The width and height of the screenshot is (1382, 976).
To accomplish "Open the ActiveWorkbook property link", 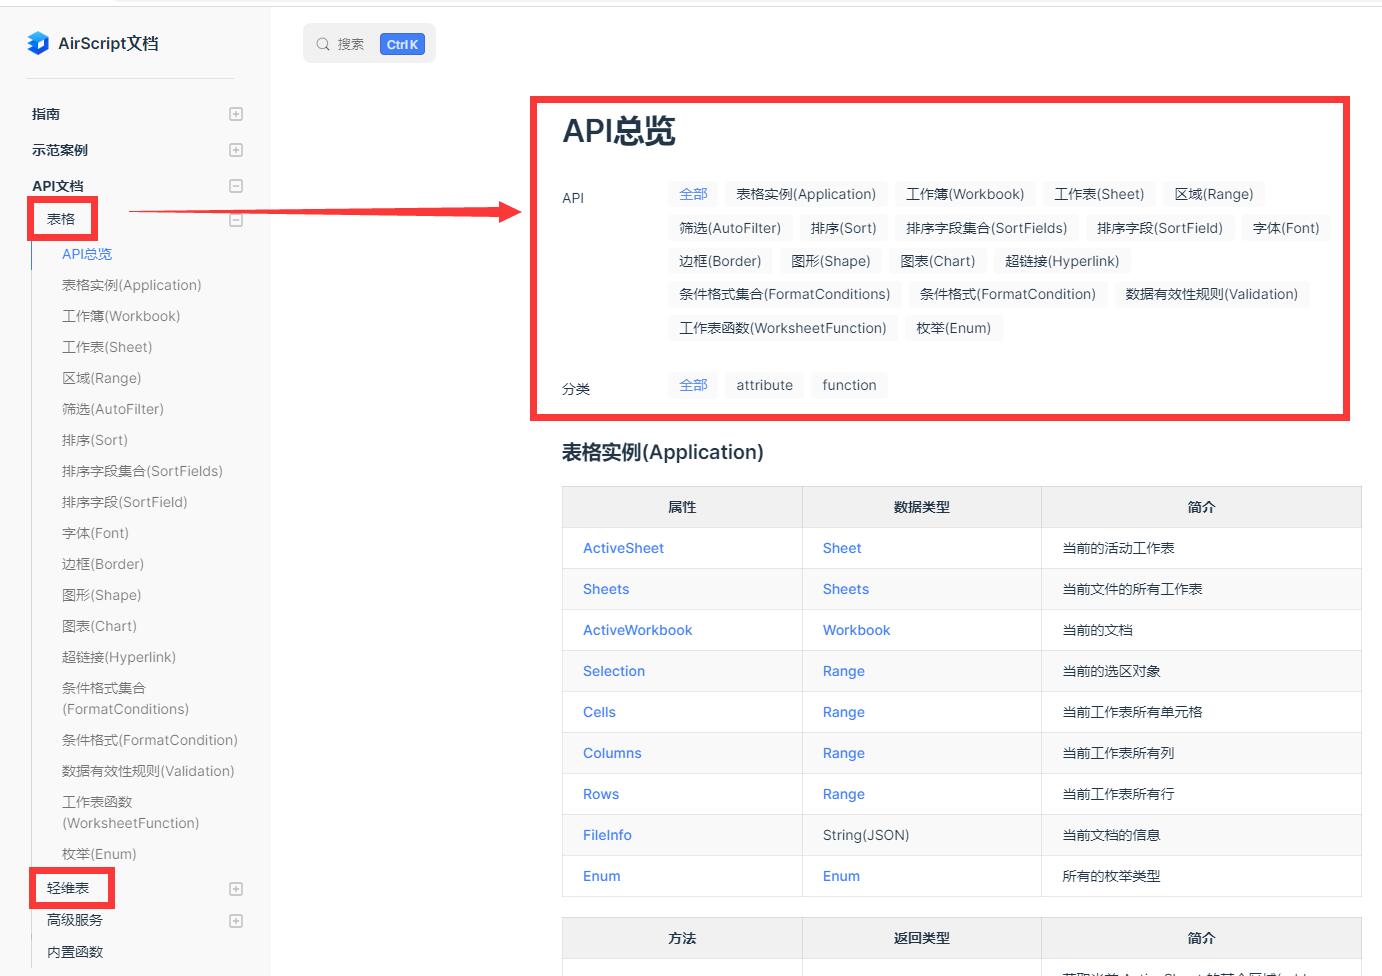I will point(637,630).
